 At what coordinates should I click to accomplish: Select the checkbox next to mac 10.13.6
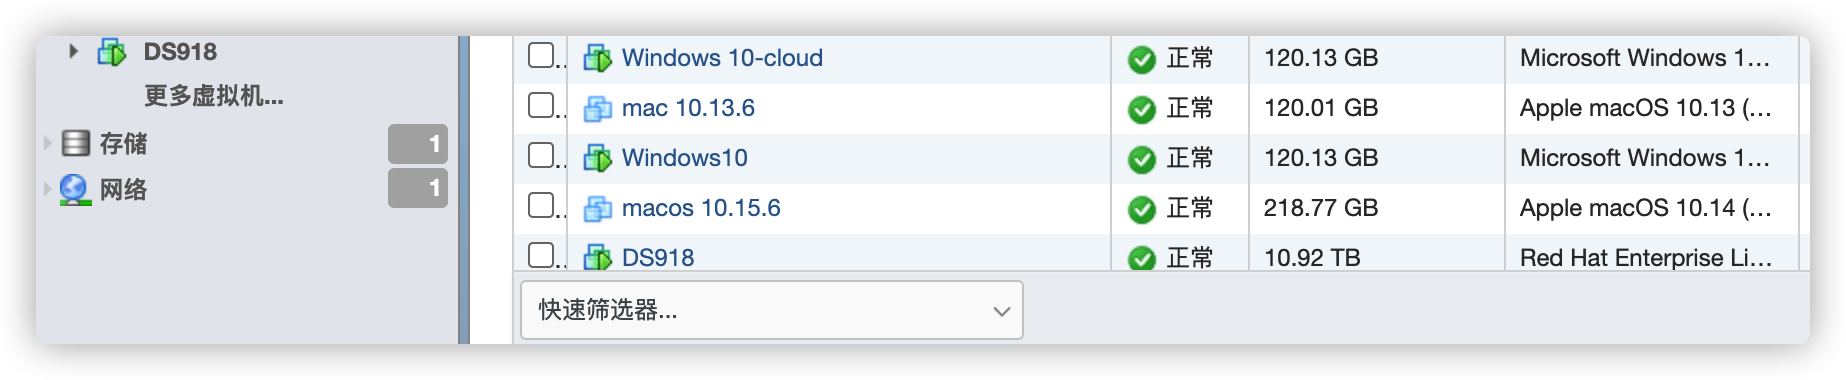coord(541,105)
